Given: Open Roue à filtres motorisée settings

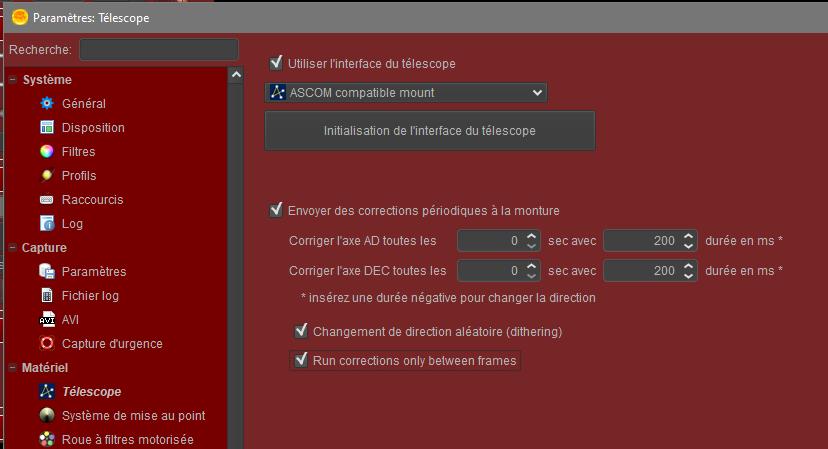Looking at the screenshot, I should click(127, 439).
